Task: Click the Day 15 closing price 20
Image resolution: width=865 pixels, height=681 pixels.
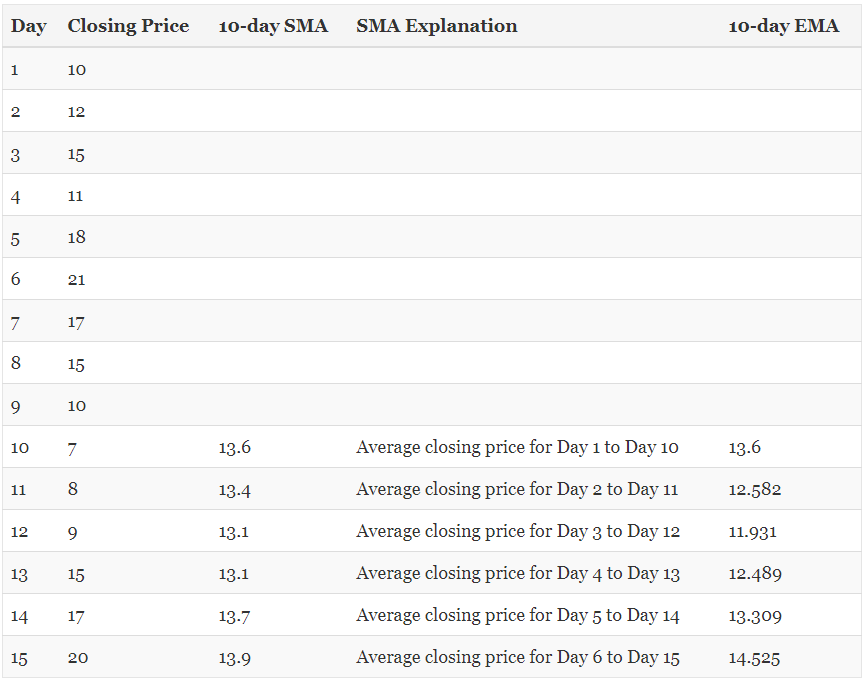Action: pyautogui.click(x=77, y=658)
